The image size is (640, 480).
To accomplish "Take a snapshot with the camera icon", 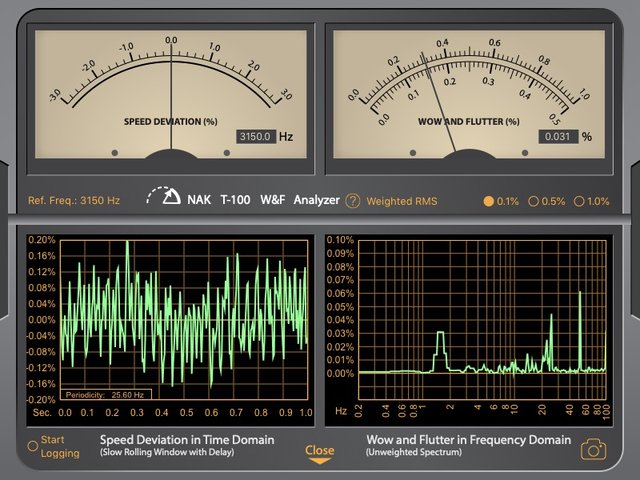I will pos(593,449).
